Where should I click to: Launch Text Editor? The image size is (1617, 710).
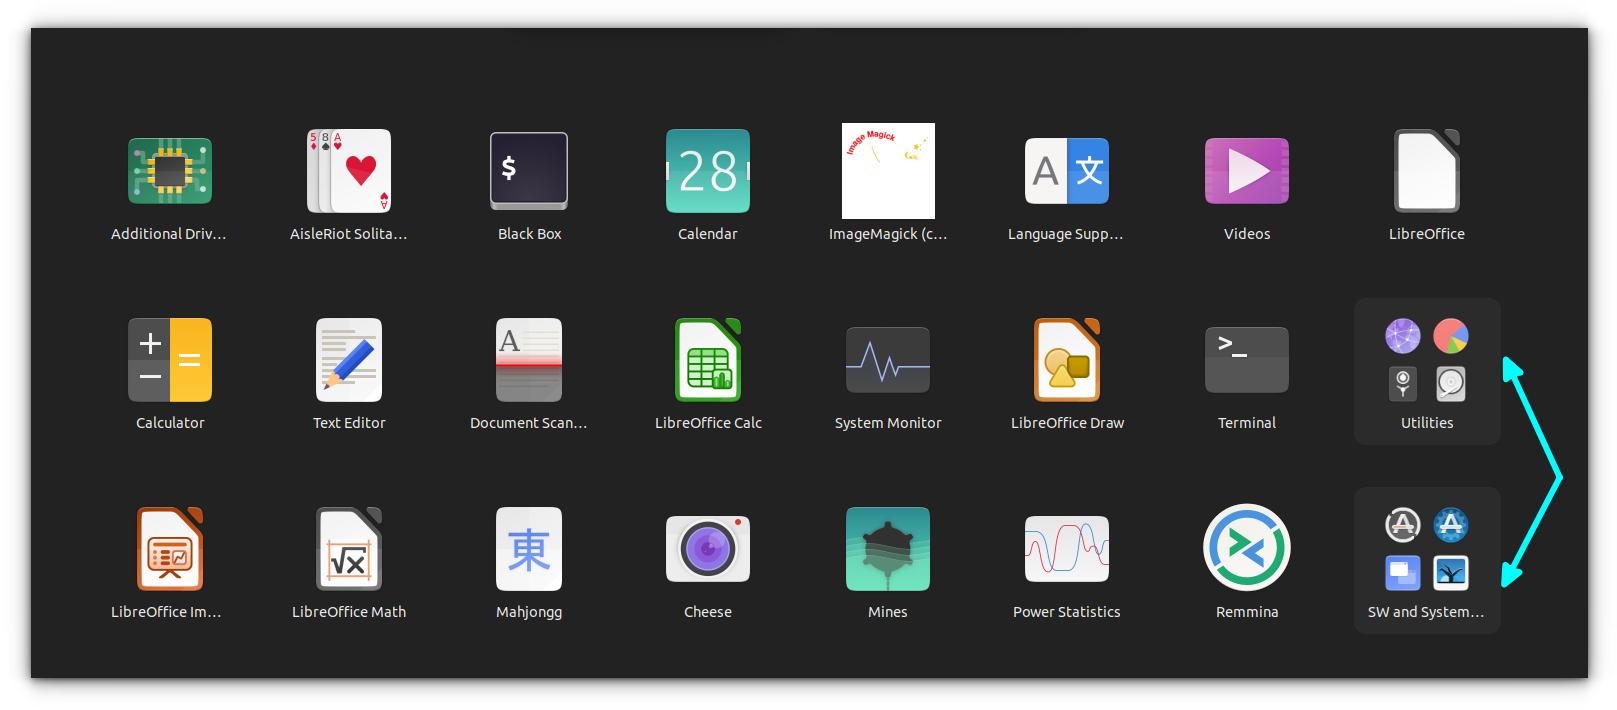pyautogui.click(x=349, y=360)
